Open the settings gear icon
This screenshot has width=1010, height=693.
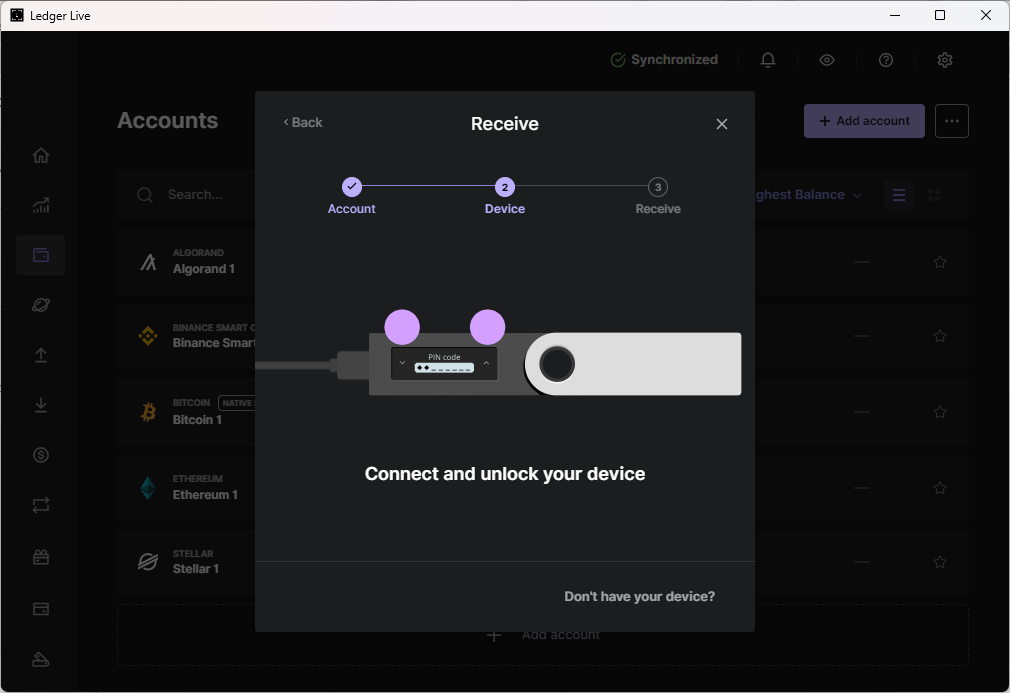944,60
